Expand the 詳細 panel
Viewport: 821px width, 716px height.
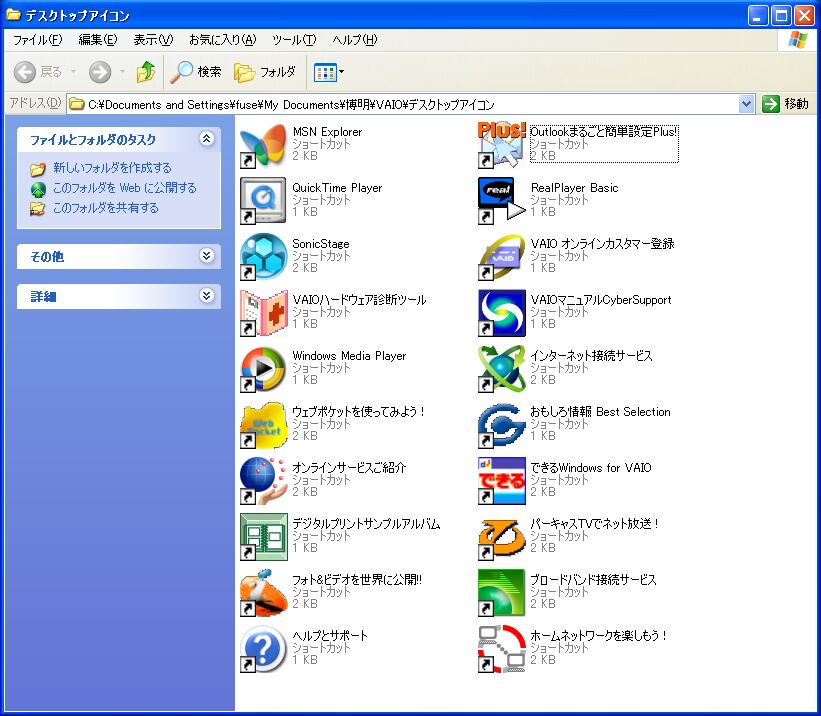pyautogui.click(x=206, y=296)
